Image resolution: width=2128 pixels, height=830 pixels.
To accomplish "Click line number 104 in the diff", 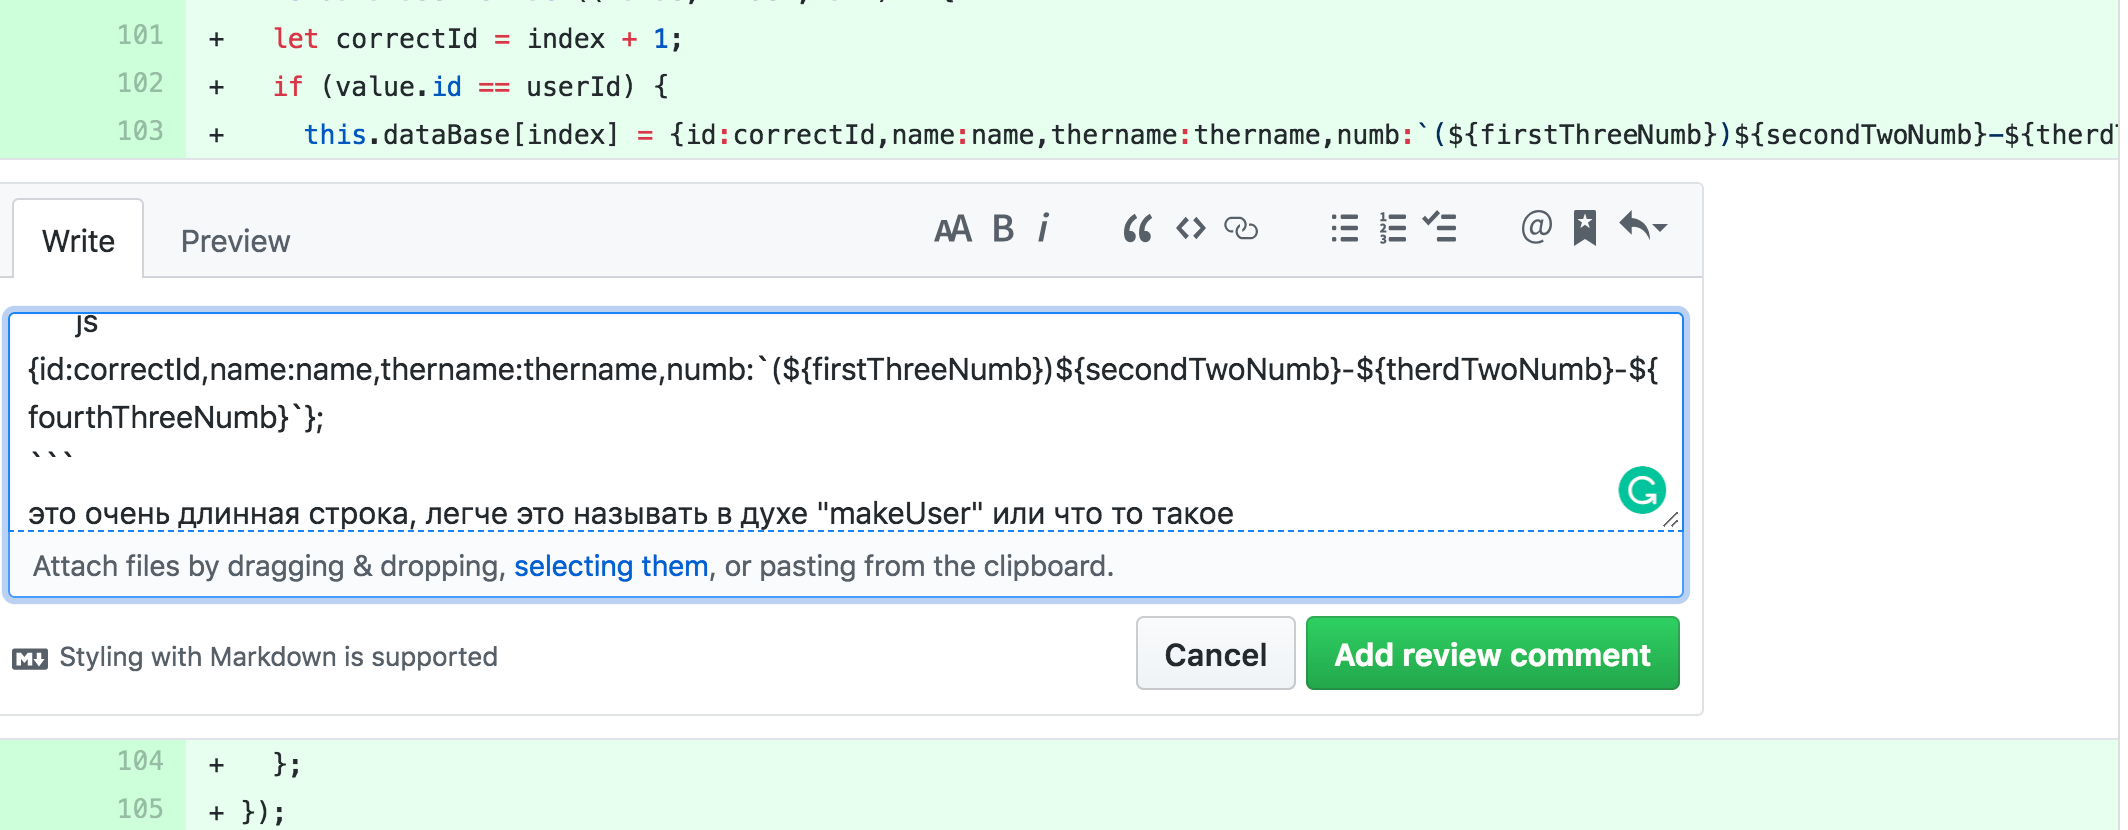I will tap(140, 762).
